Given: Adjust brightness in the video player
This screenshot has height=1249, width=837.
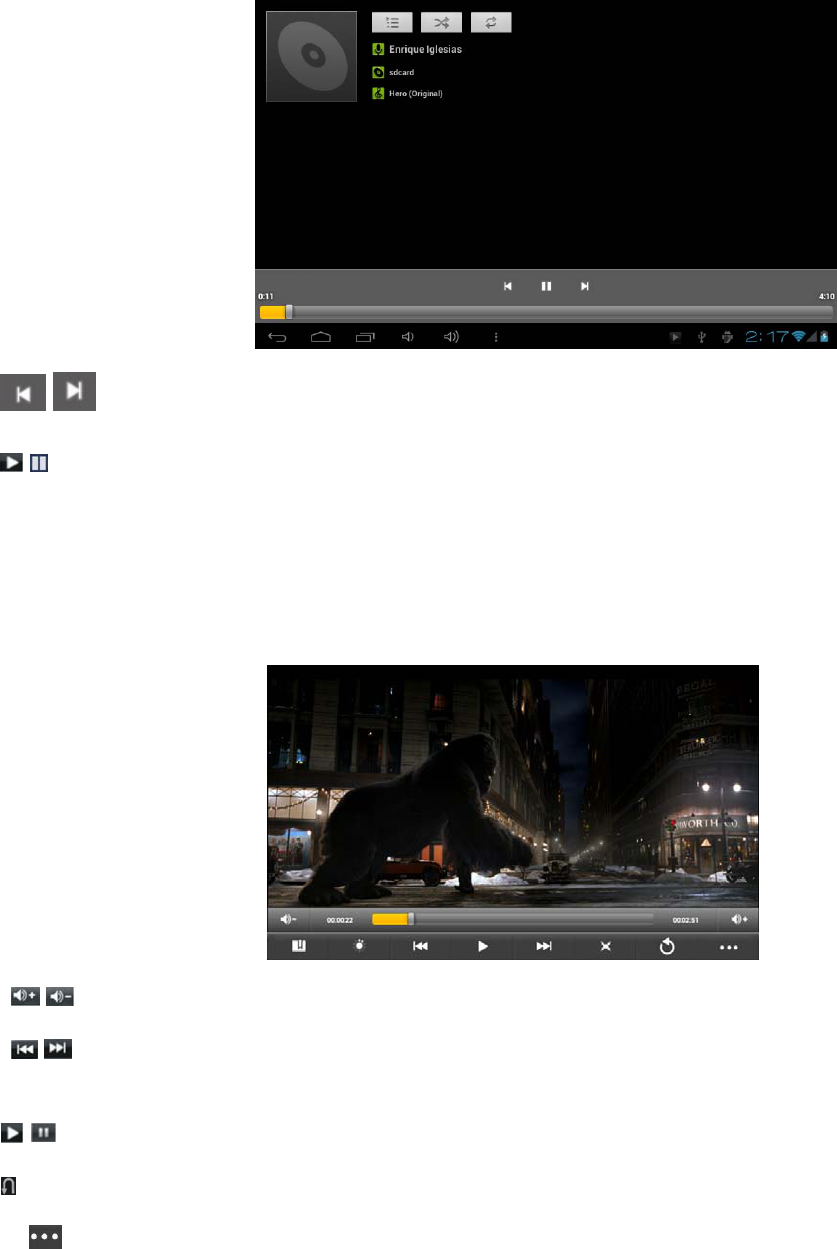Looking at the screenshot, I should (359, 946).
